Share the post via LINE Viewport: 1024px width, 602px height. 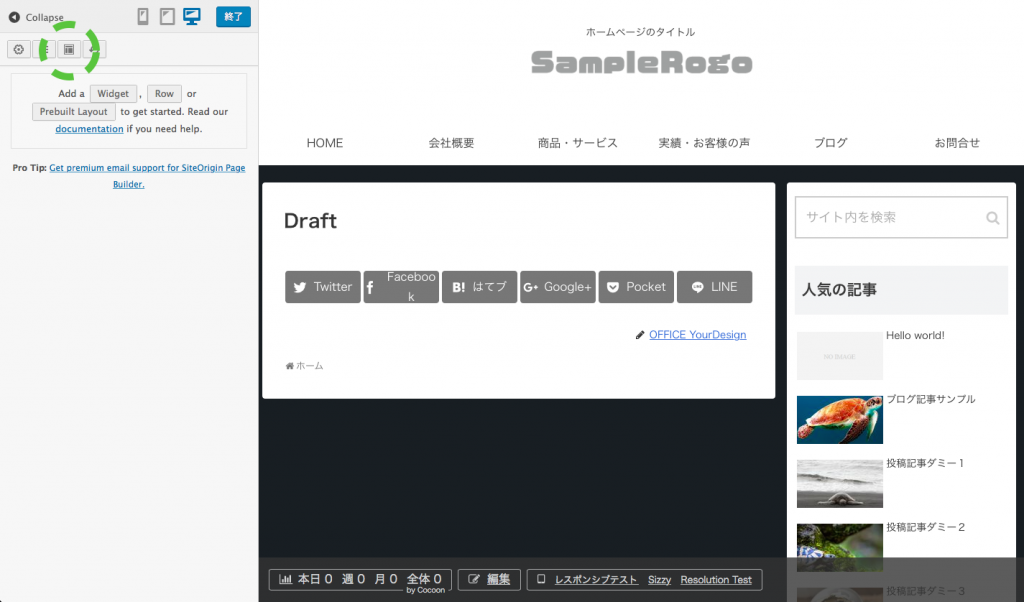[x=714, y=287]
